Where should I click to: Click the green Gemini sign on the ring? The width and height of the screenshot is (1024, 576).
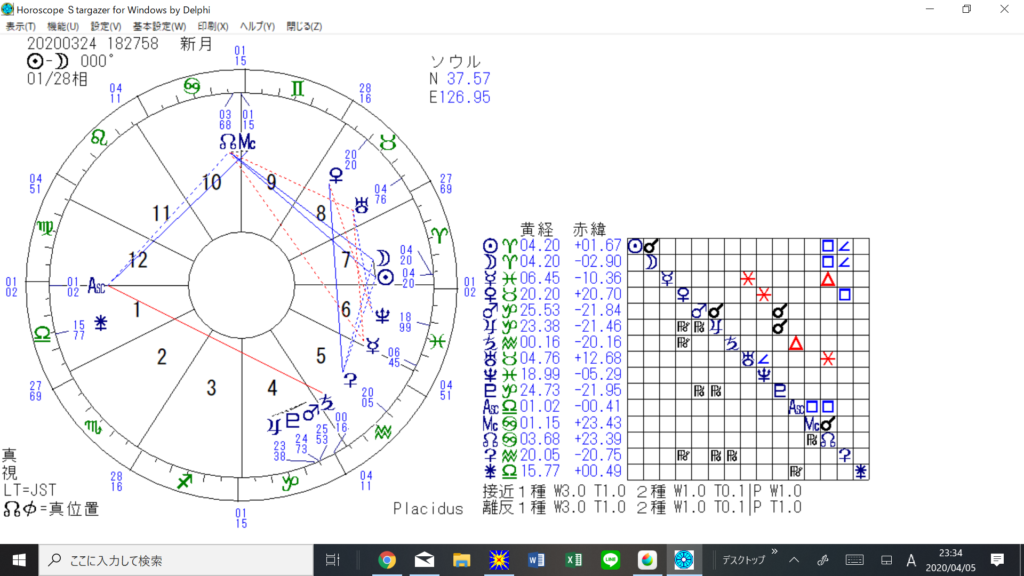[297, 88]
